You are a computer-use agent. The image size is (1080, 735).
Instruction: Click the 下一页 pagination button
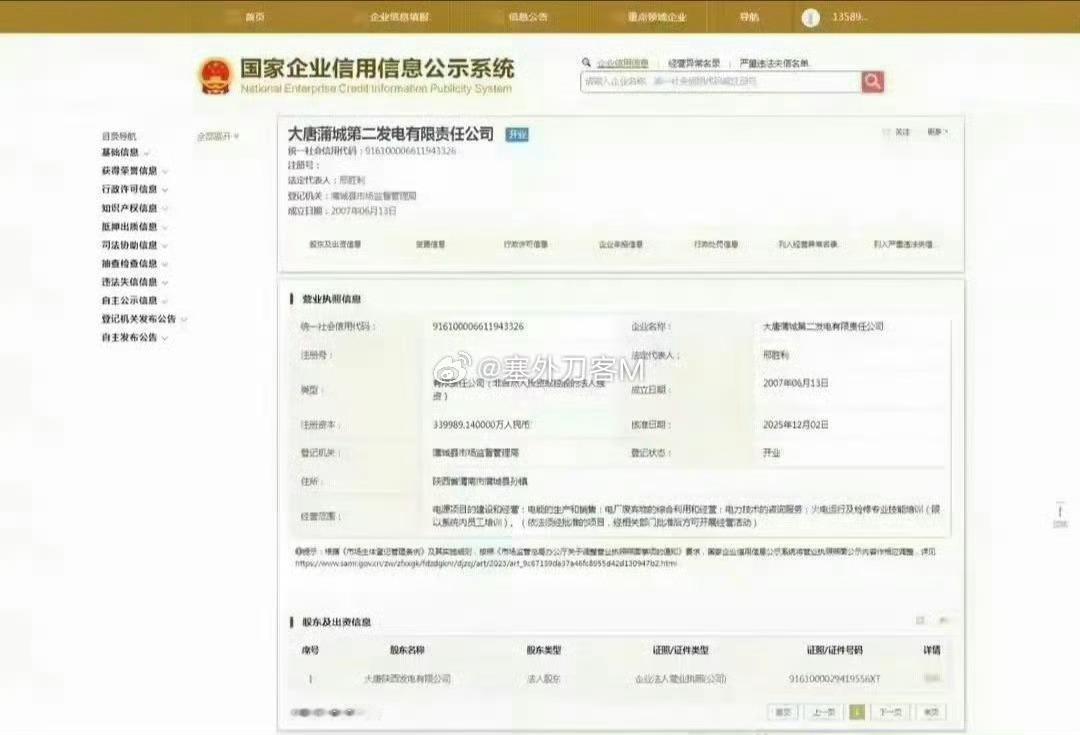(891, 712)
